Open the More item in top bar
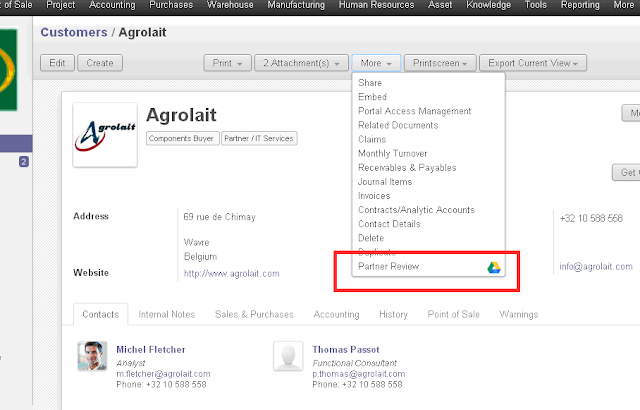The width and height of the screenshot is (640, 410). 624,5
